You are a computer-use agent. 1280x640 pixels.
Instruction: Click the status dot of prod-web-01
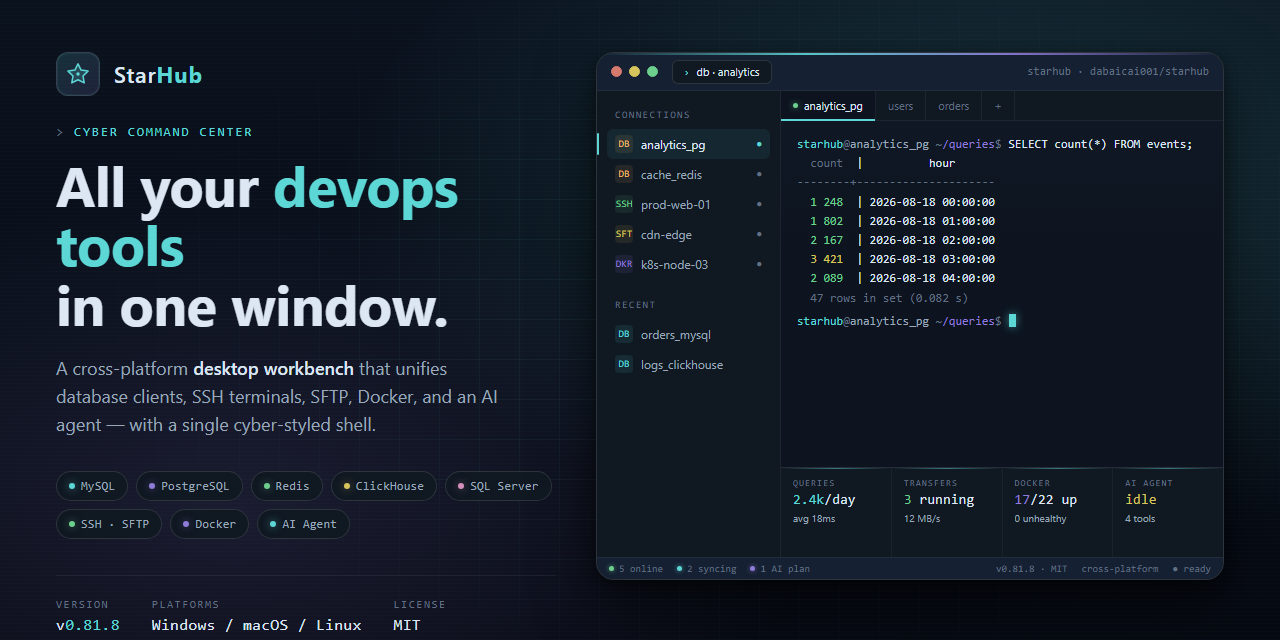[x=759, y=205]
